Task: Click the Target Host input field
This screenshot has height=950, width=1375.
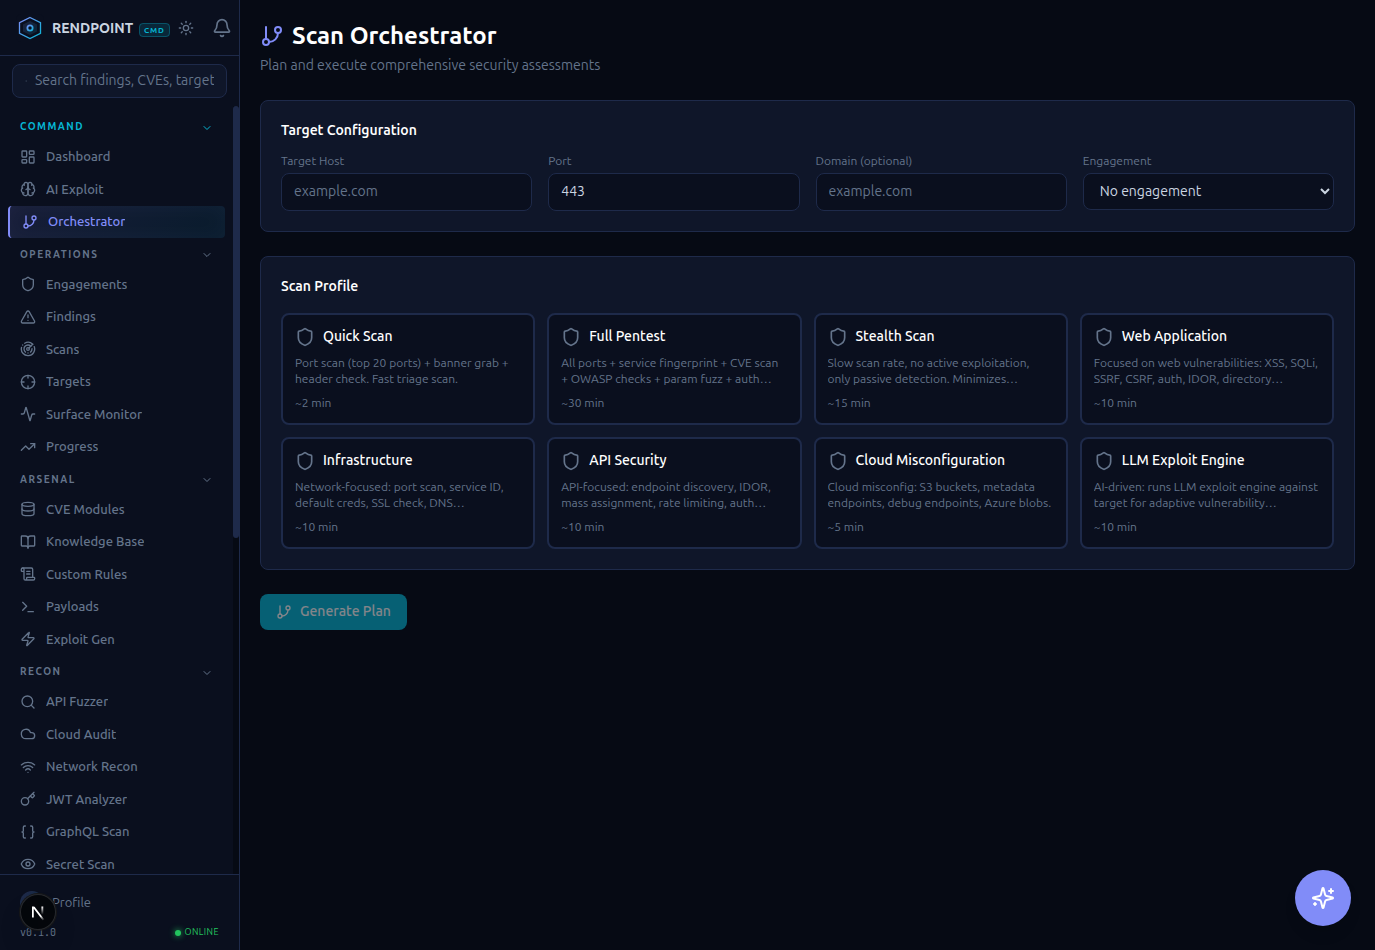Action: (406, 191)
